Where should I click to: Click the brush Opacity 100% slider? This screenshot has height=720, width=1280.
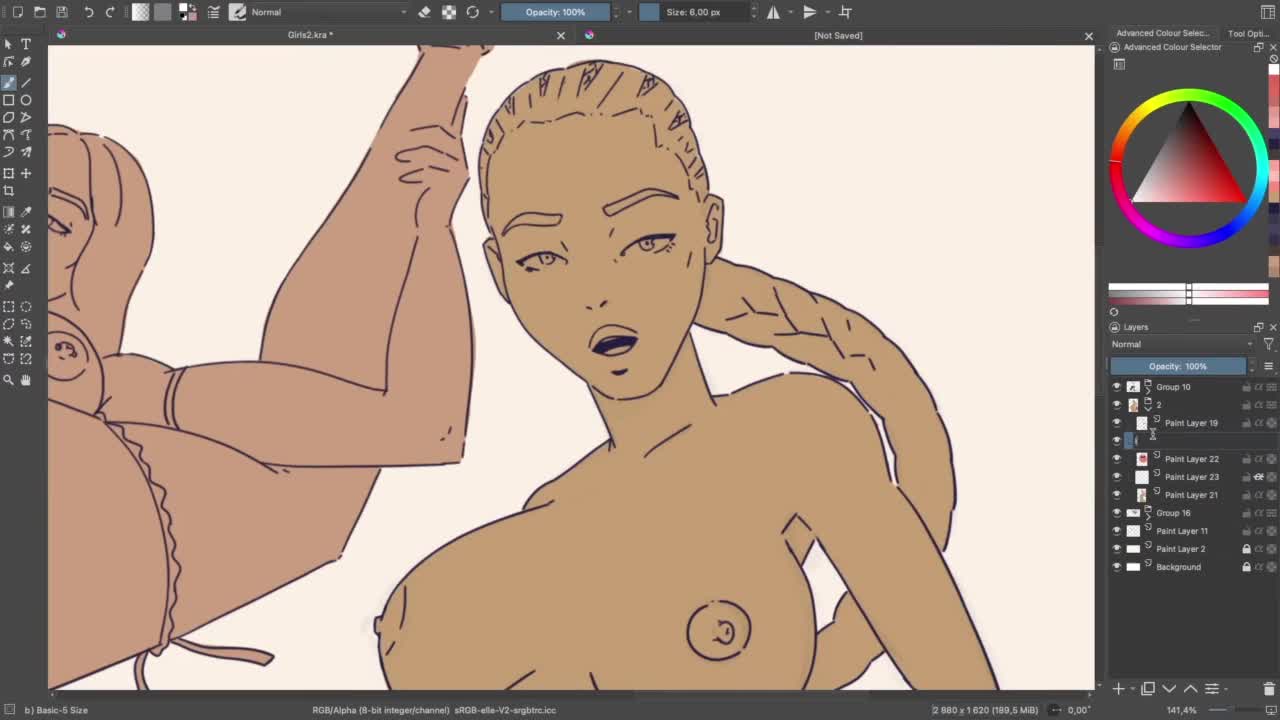click(x=555, y=12)
